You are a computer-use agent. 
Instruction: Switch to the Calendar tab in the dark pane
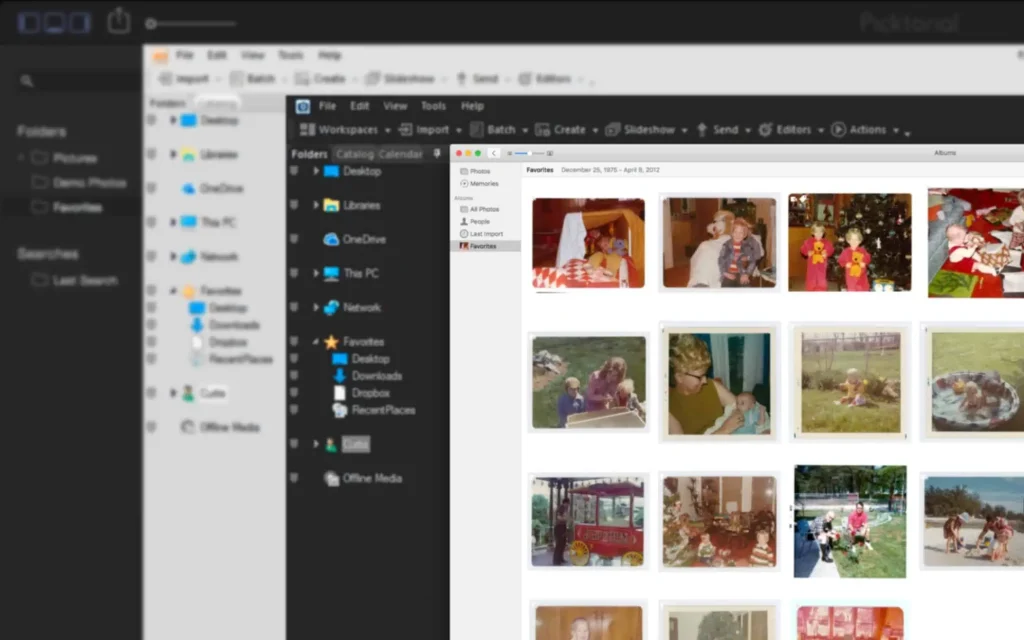[x=400, y=154]
